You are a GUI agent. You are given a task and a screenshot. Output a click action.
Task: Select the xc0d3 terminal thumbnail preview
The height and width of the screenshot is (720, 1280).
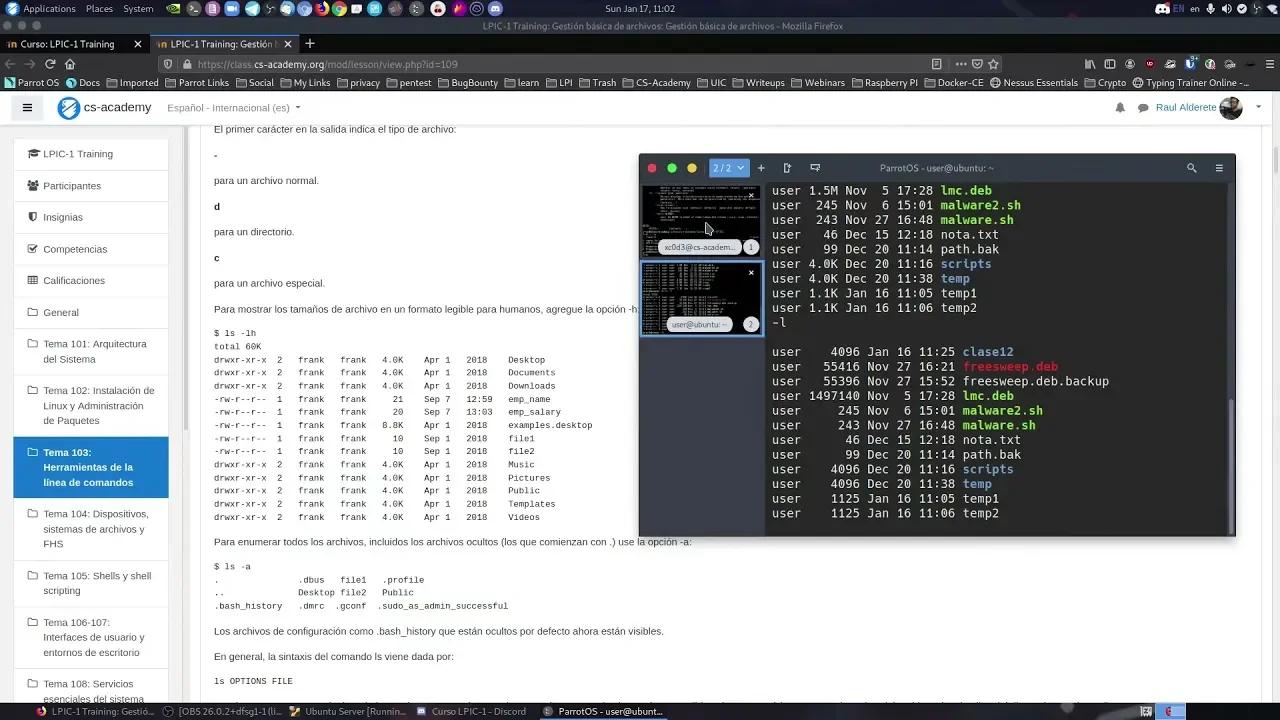pyautogui.click(x=700, y=218)
